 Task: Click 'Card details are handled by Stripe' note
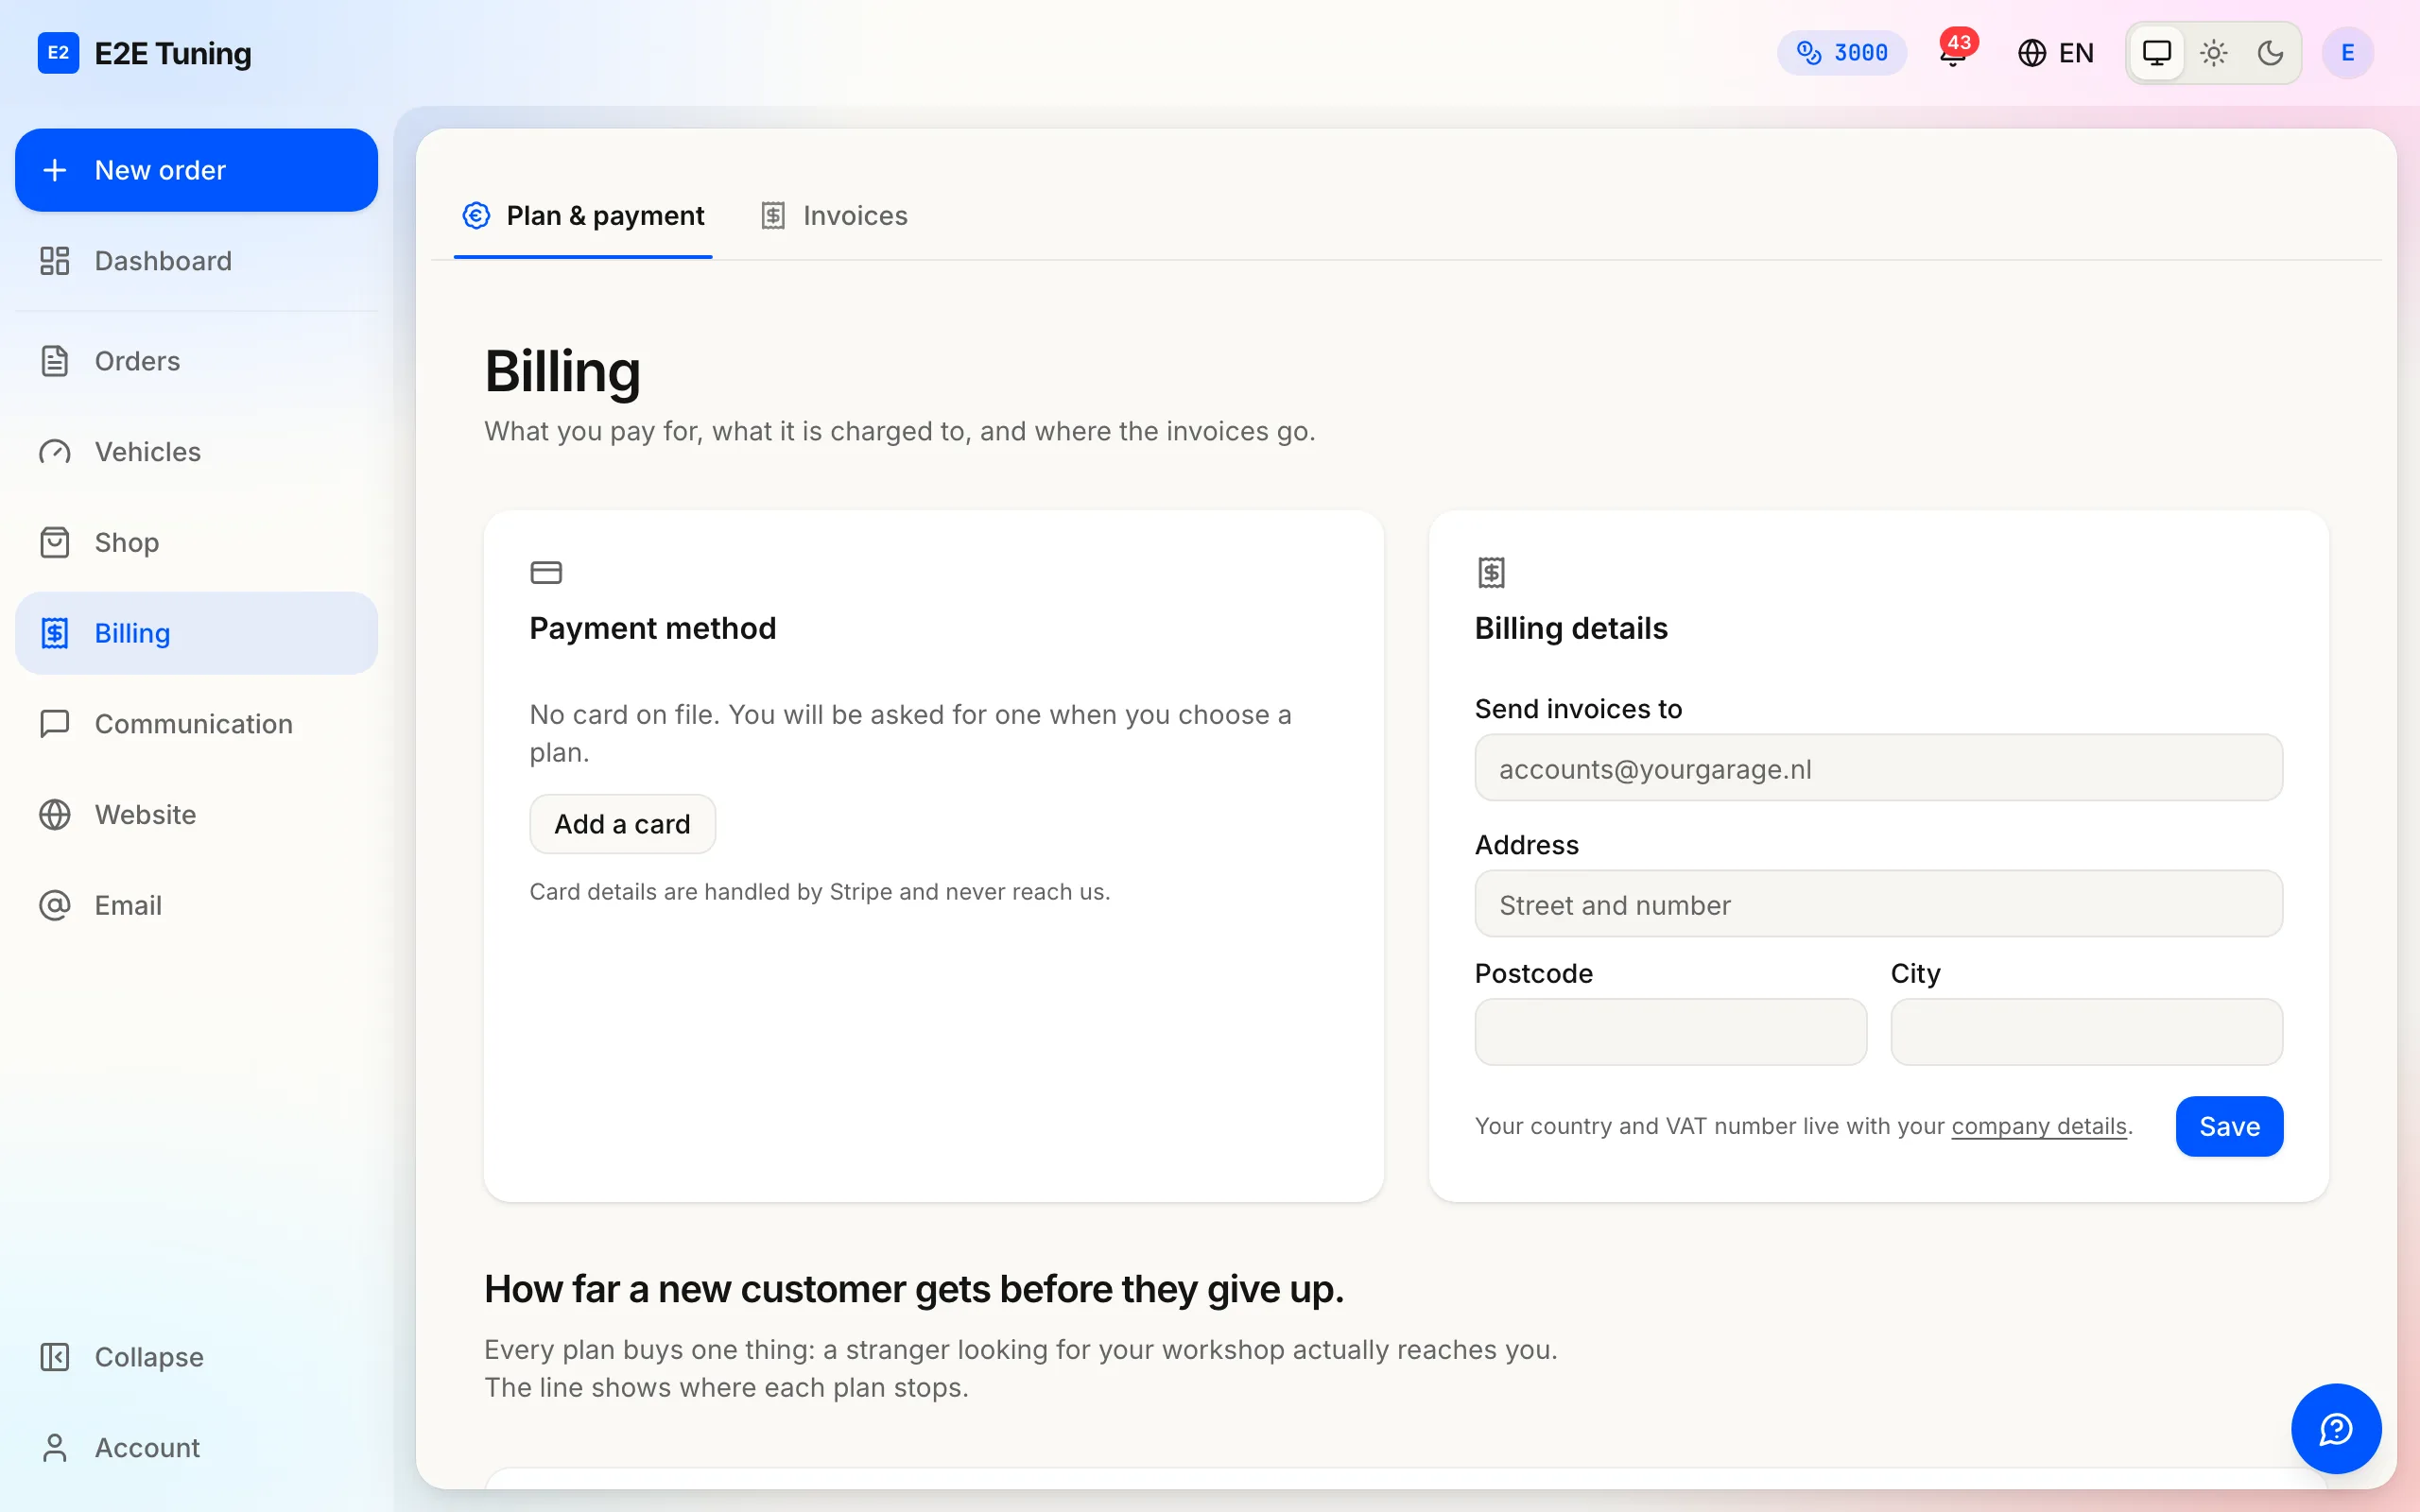pos(820,892)
